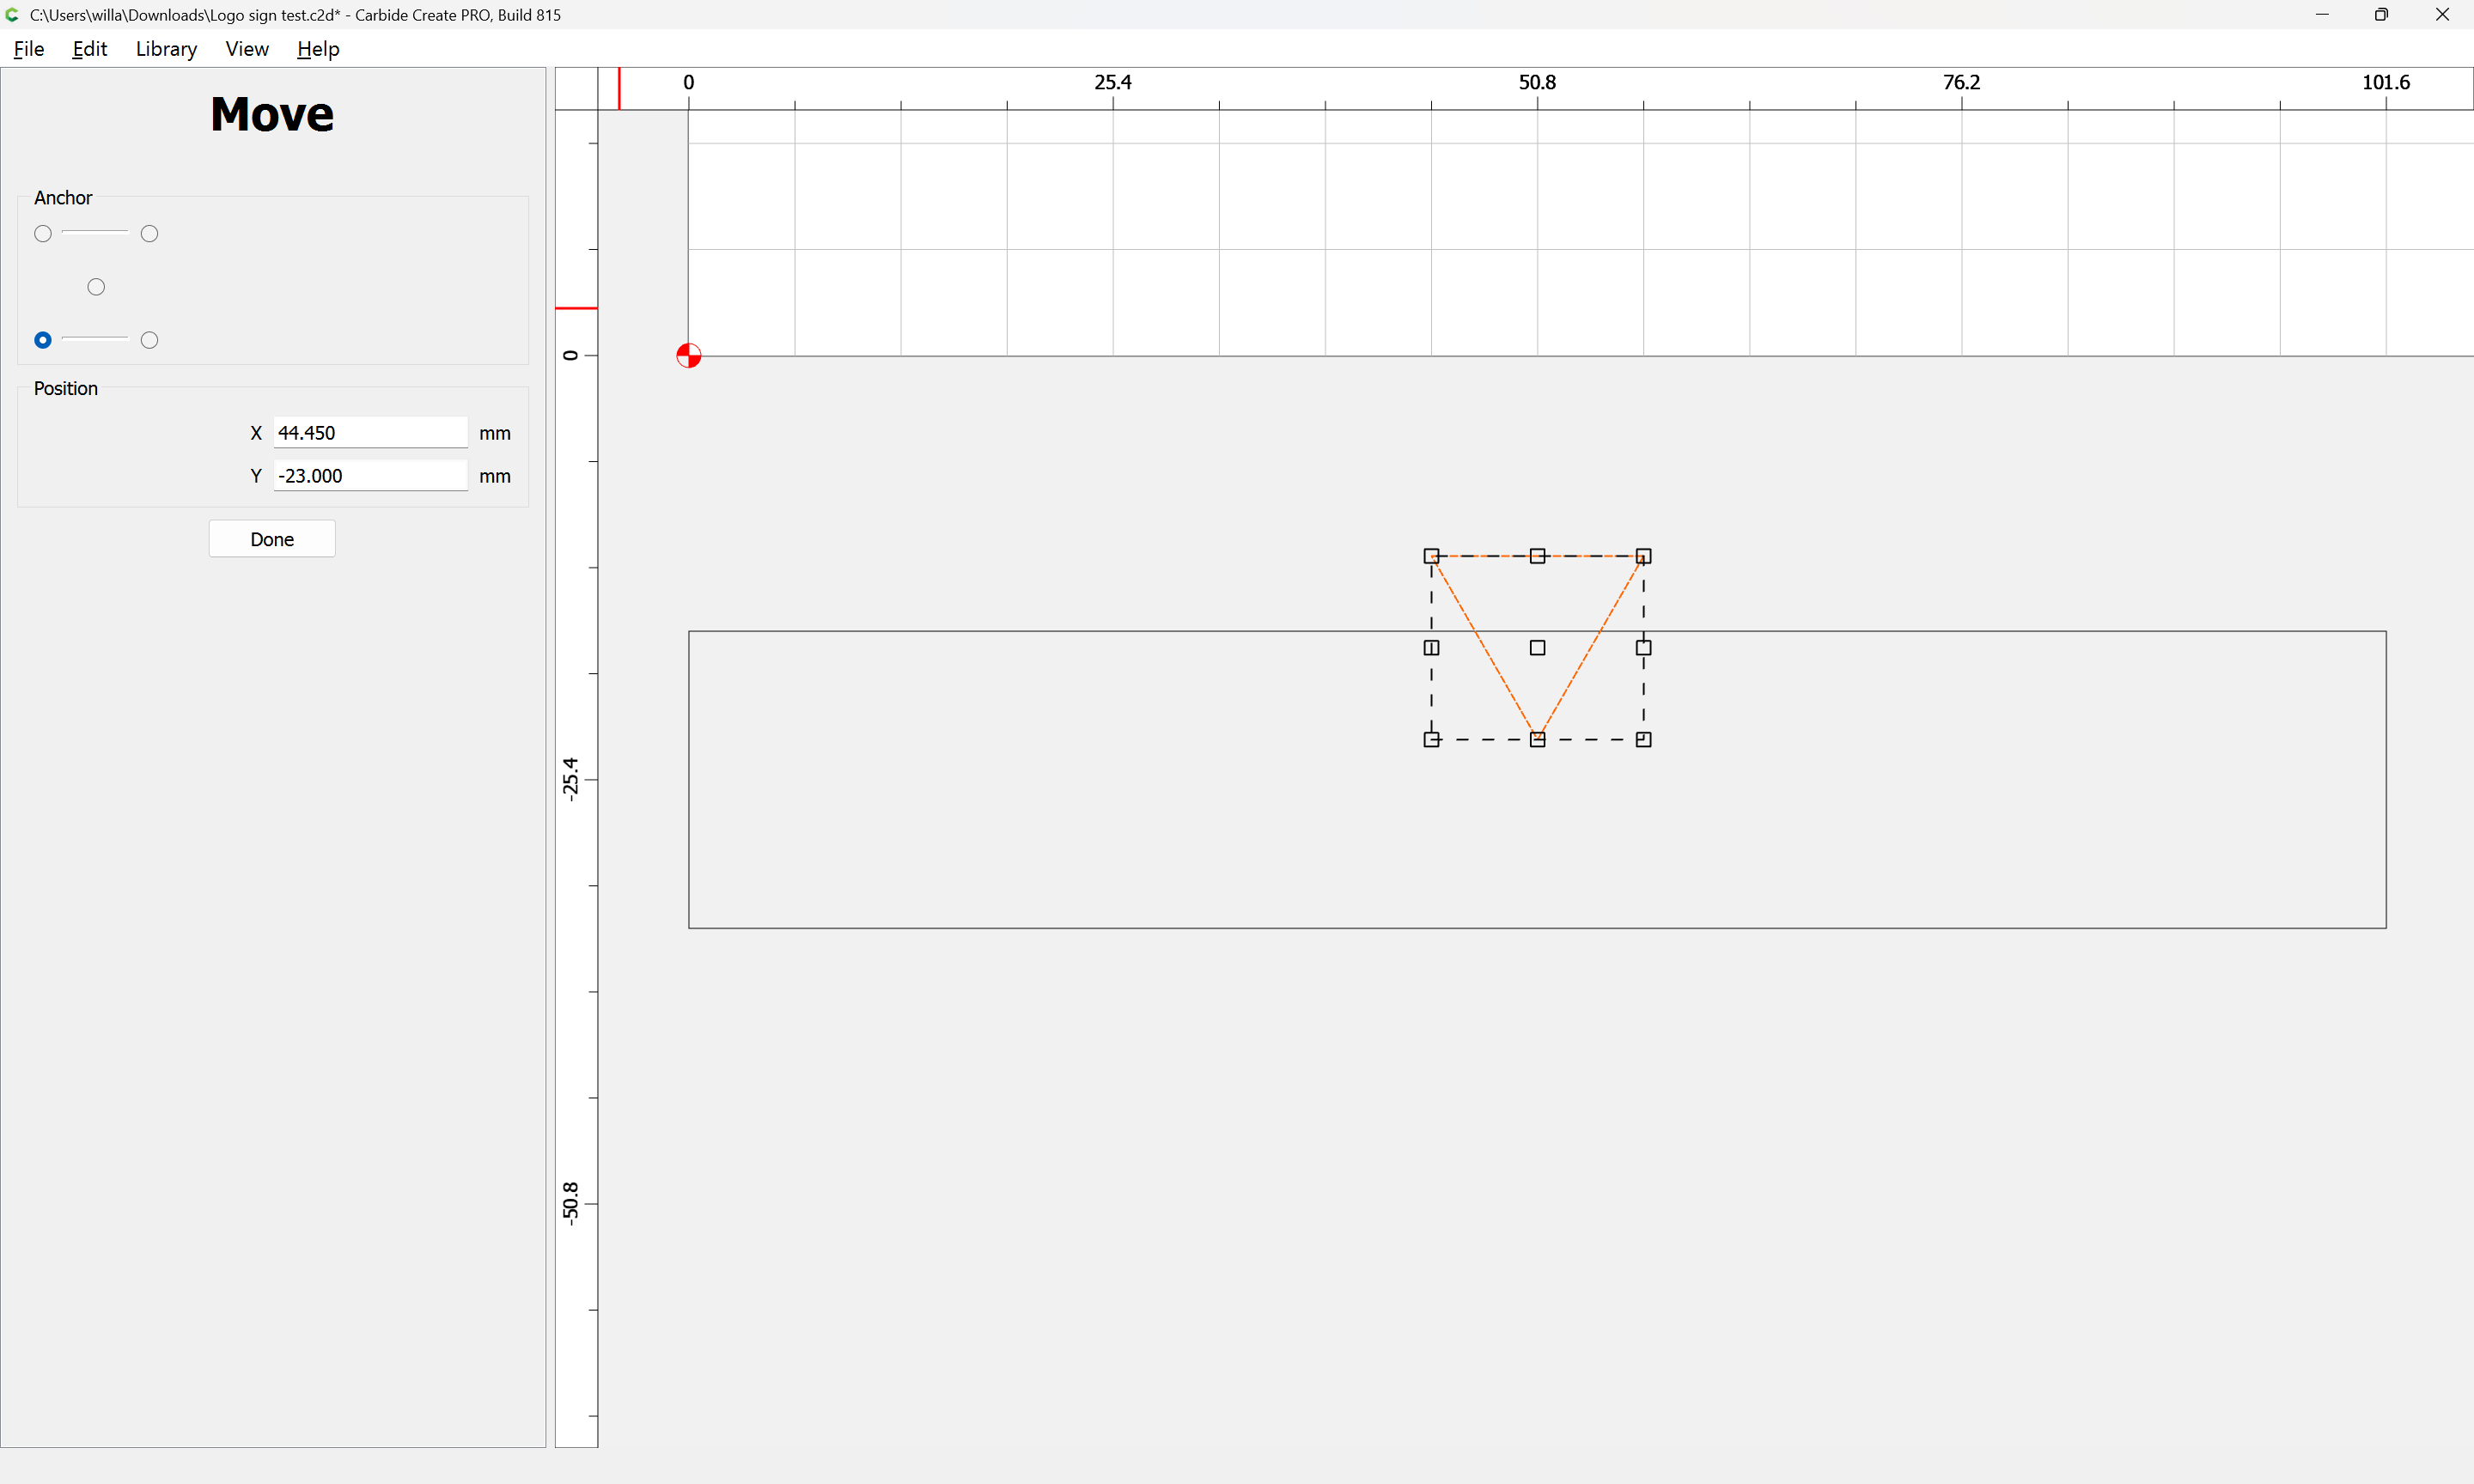
Task: Open the Library menu
Action: coord(166,49)
